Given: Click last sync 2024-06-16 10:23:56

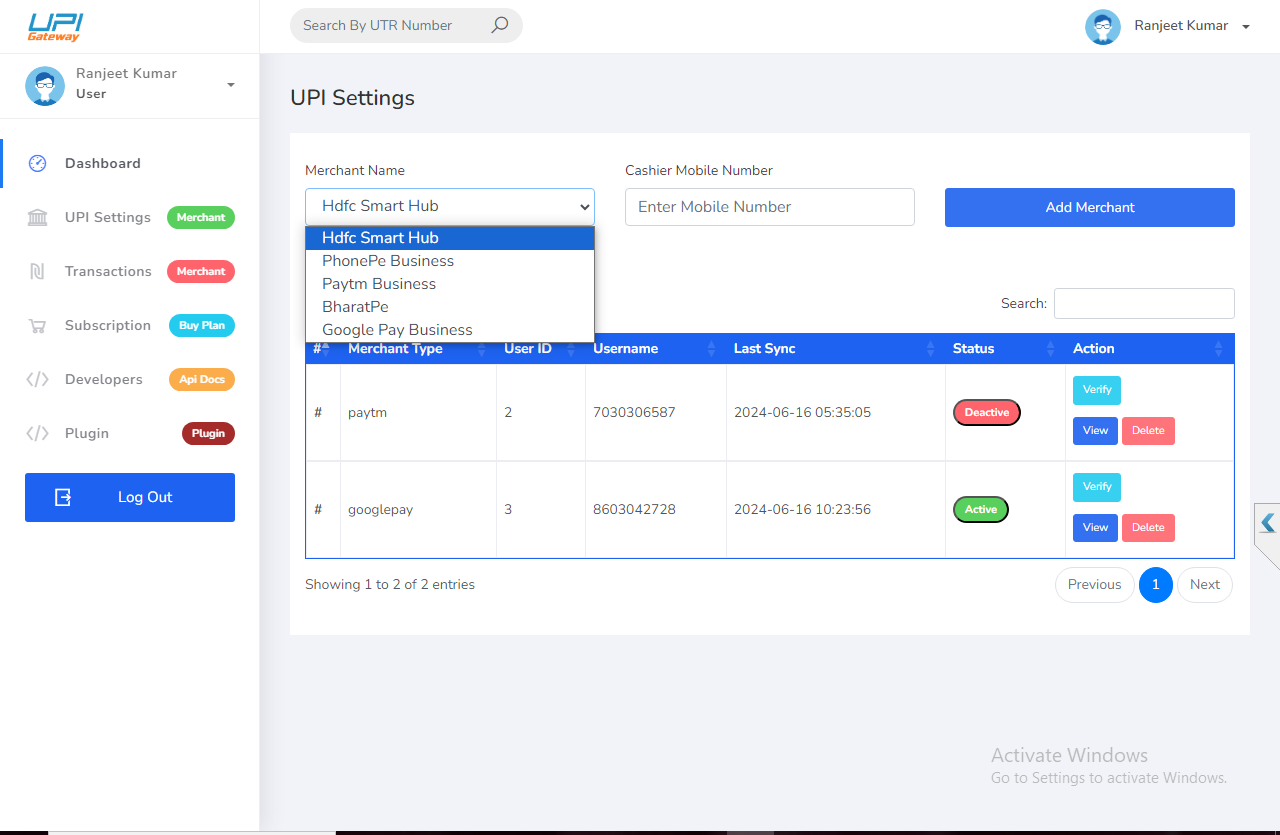Looking at the screenshot, I should (x=802, y=509).
